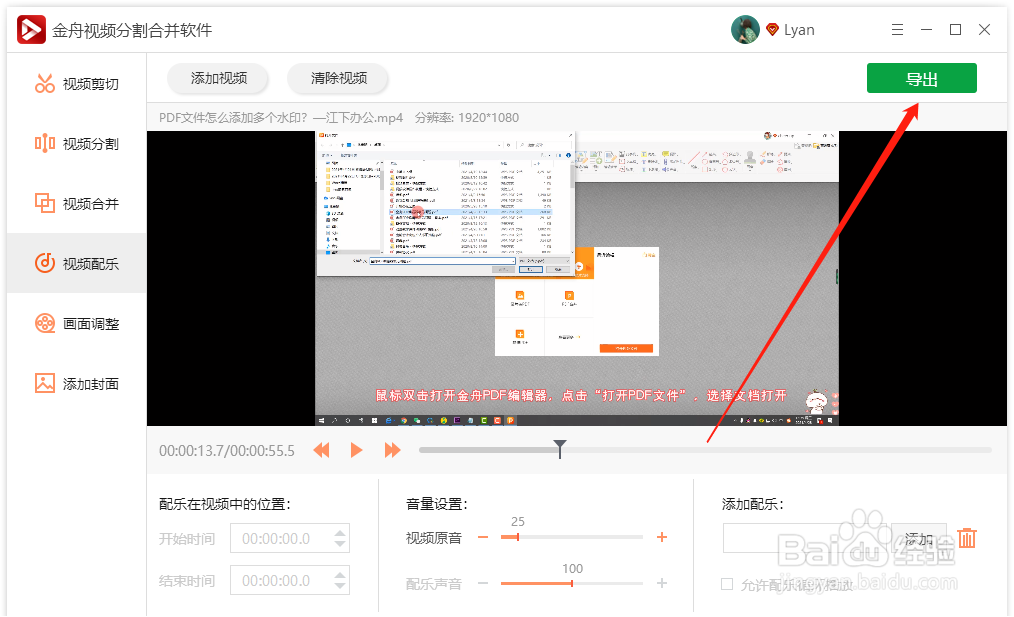Click the green 导出 export button

922,78
